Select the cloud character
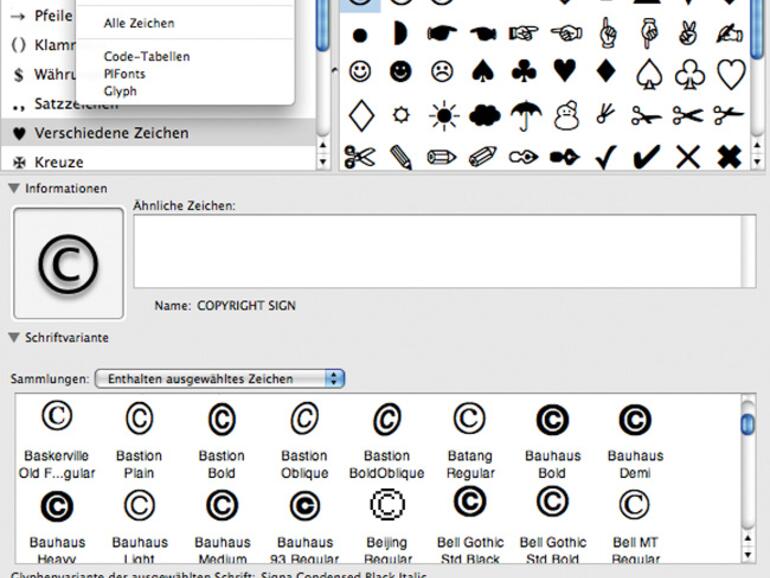The width and height of the screenshot is (770, 578). click(x=485, y=116)
